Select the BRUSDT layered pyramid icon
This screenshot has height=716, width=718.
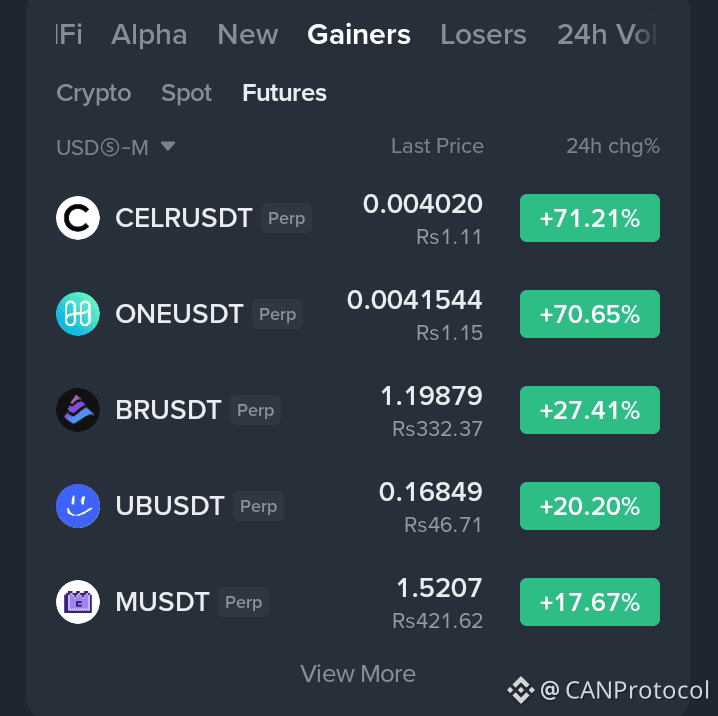78,410
